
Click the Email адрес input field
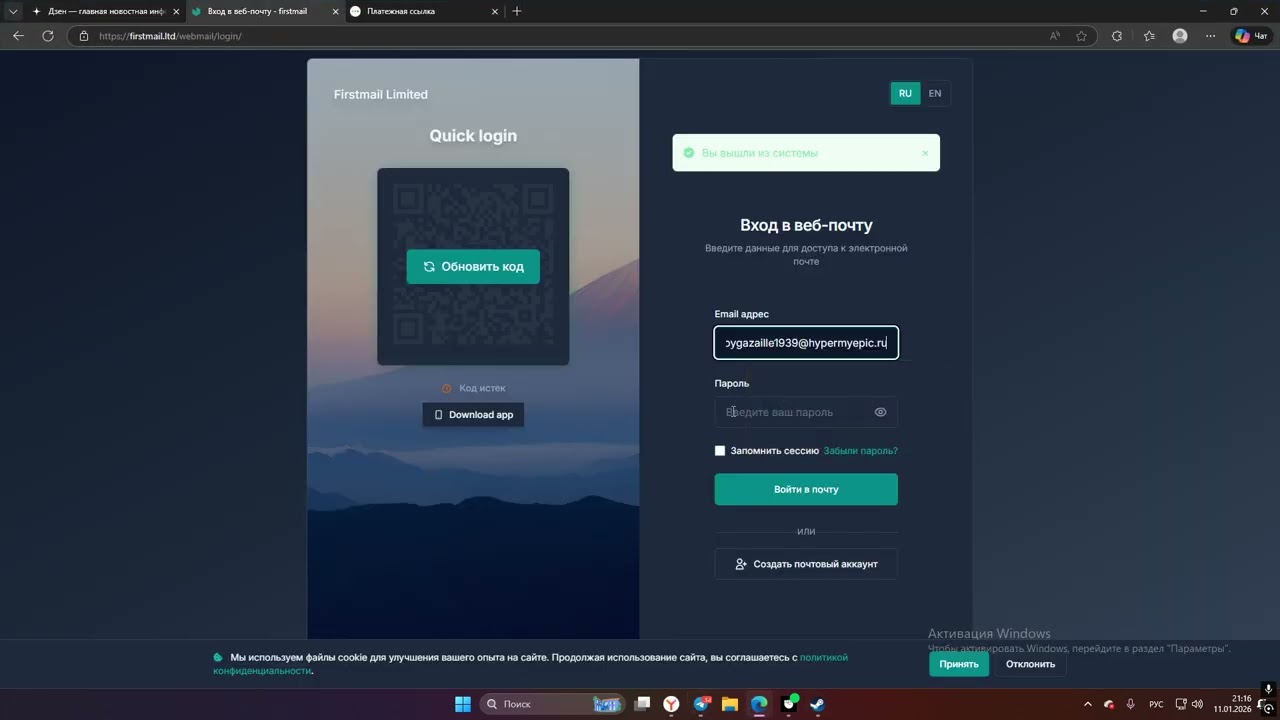(x=806, y=343)
